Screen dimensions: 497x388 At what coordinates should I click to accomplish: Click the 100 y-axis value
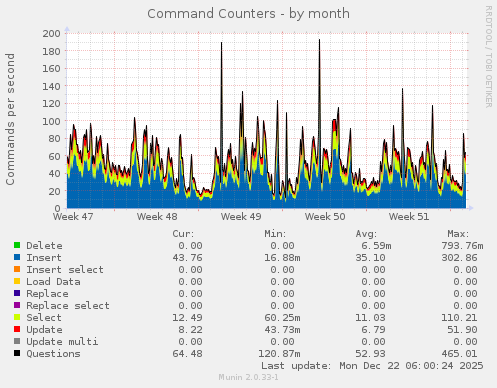pyautogui.click(x=51, y=121)
